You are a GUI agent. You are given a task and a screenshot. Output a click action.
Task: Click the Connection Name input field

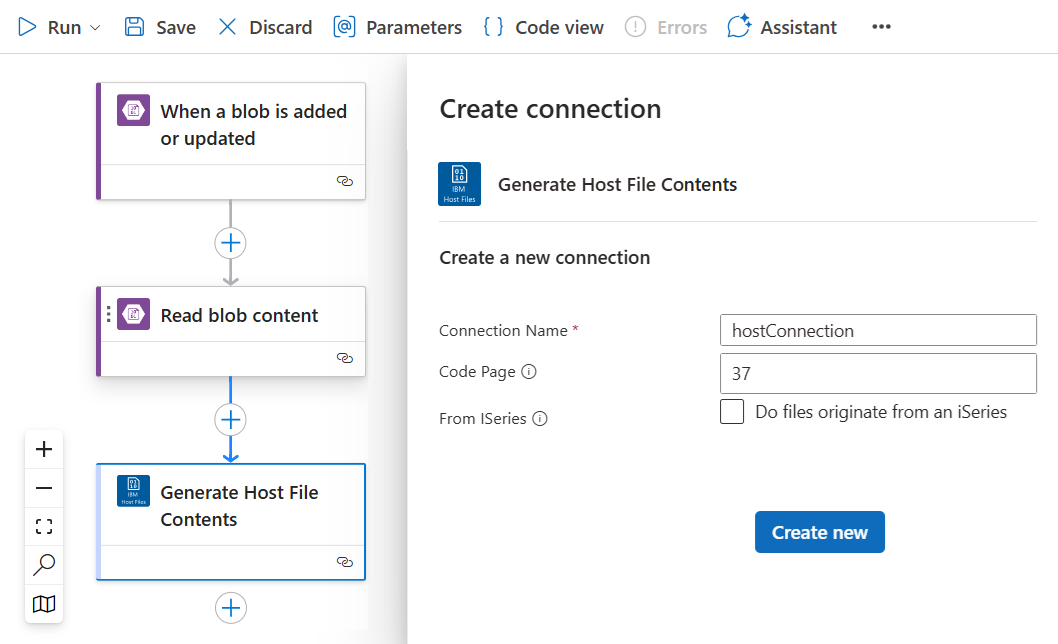tap(878, 331)
